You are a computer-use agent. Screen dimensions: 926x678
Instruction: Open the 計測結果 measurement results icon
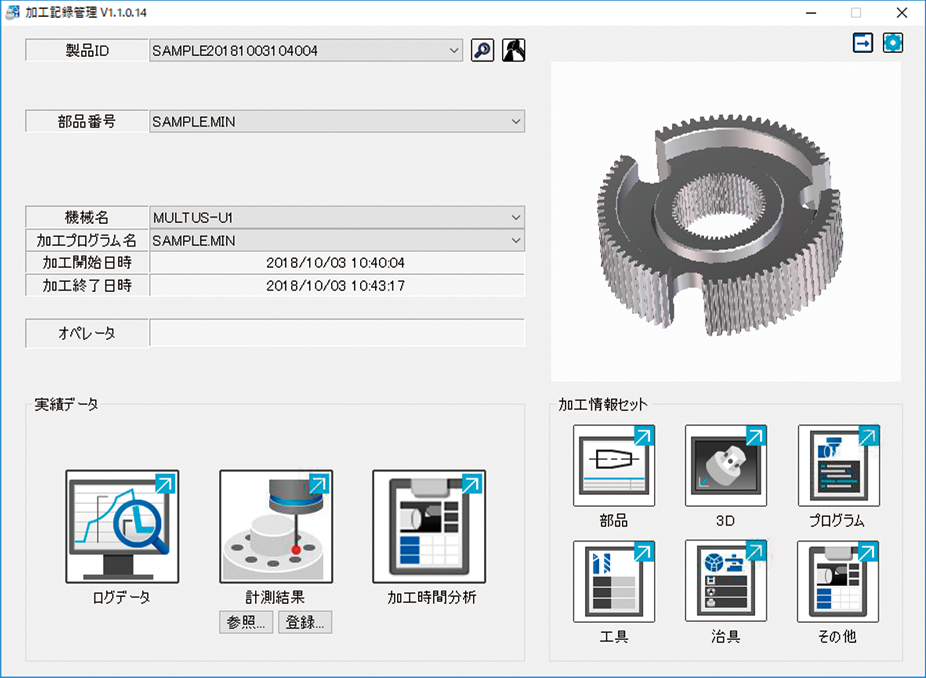(x=276, y=527)
